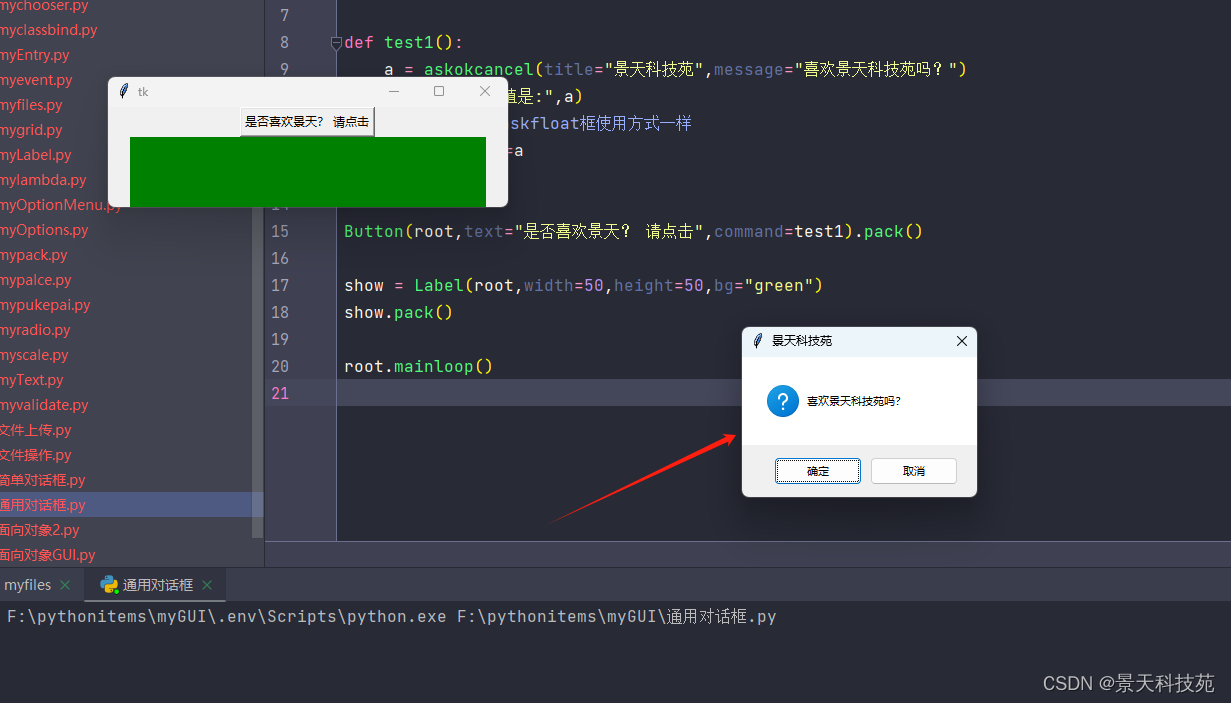Screen dimensions: 1231x703
Task: Select mypukepai.py in the file list
Action: coord(45,305)
